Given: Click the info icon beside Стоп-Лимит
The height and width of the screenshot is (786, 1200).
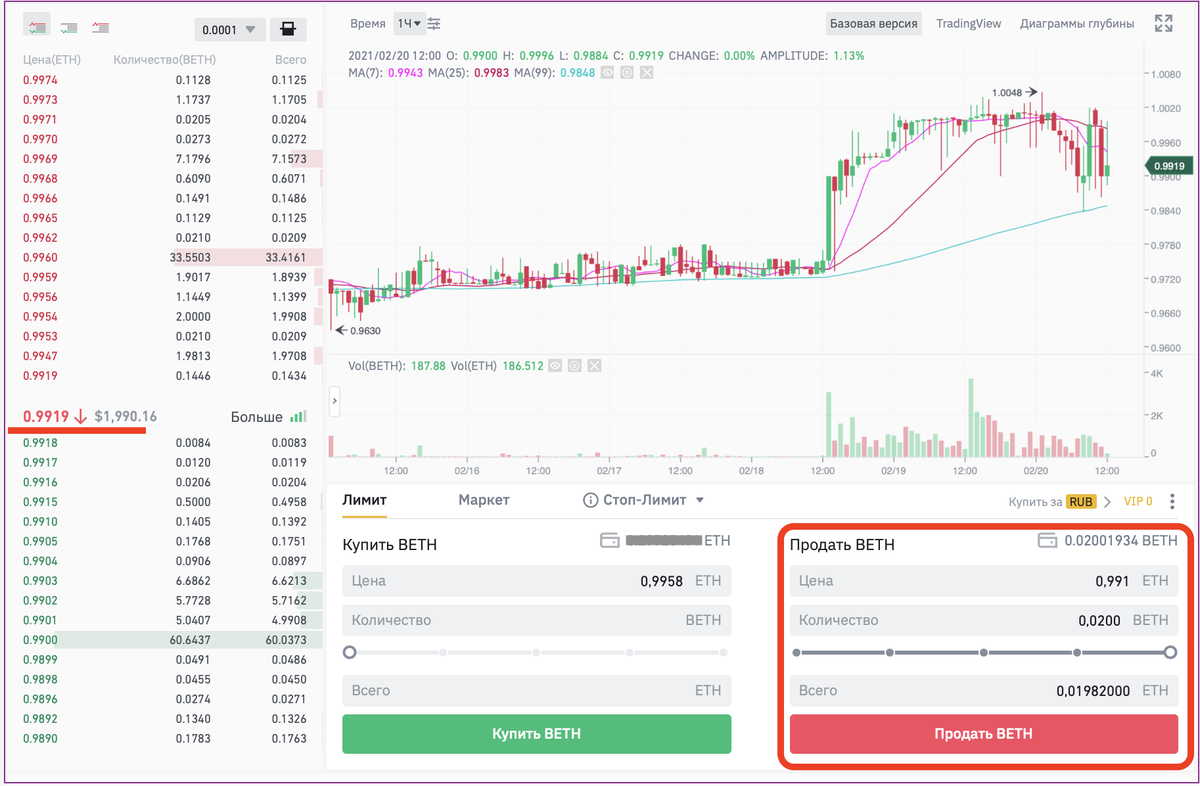Looking at the screenshot, I should [590, 500].
